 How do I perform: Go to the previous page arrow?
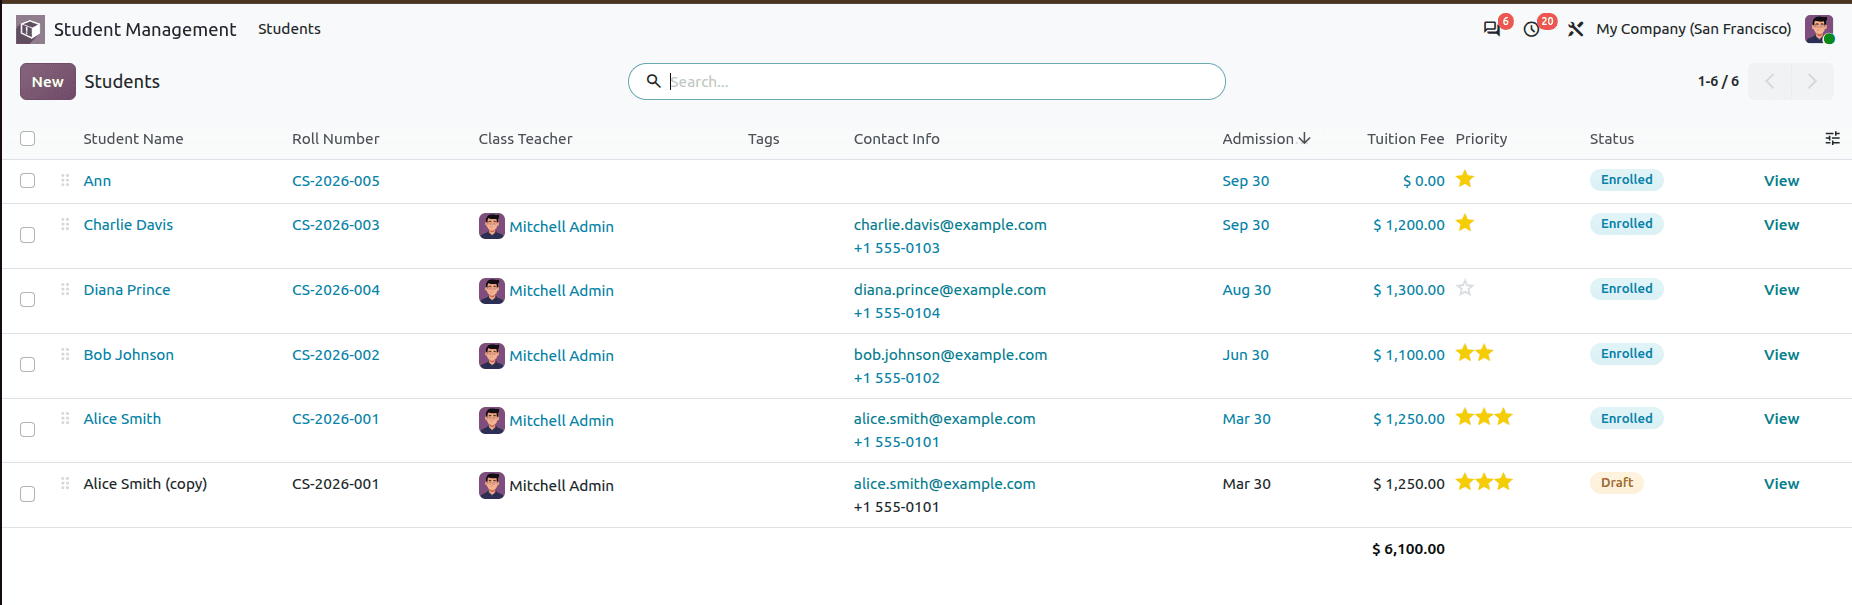[x=1770, y=81]
